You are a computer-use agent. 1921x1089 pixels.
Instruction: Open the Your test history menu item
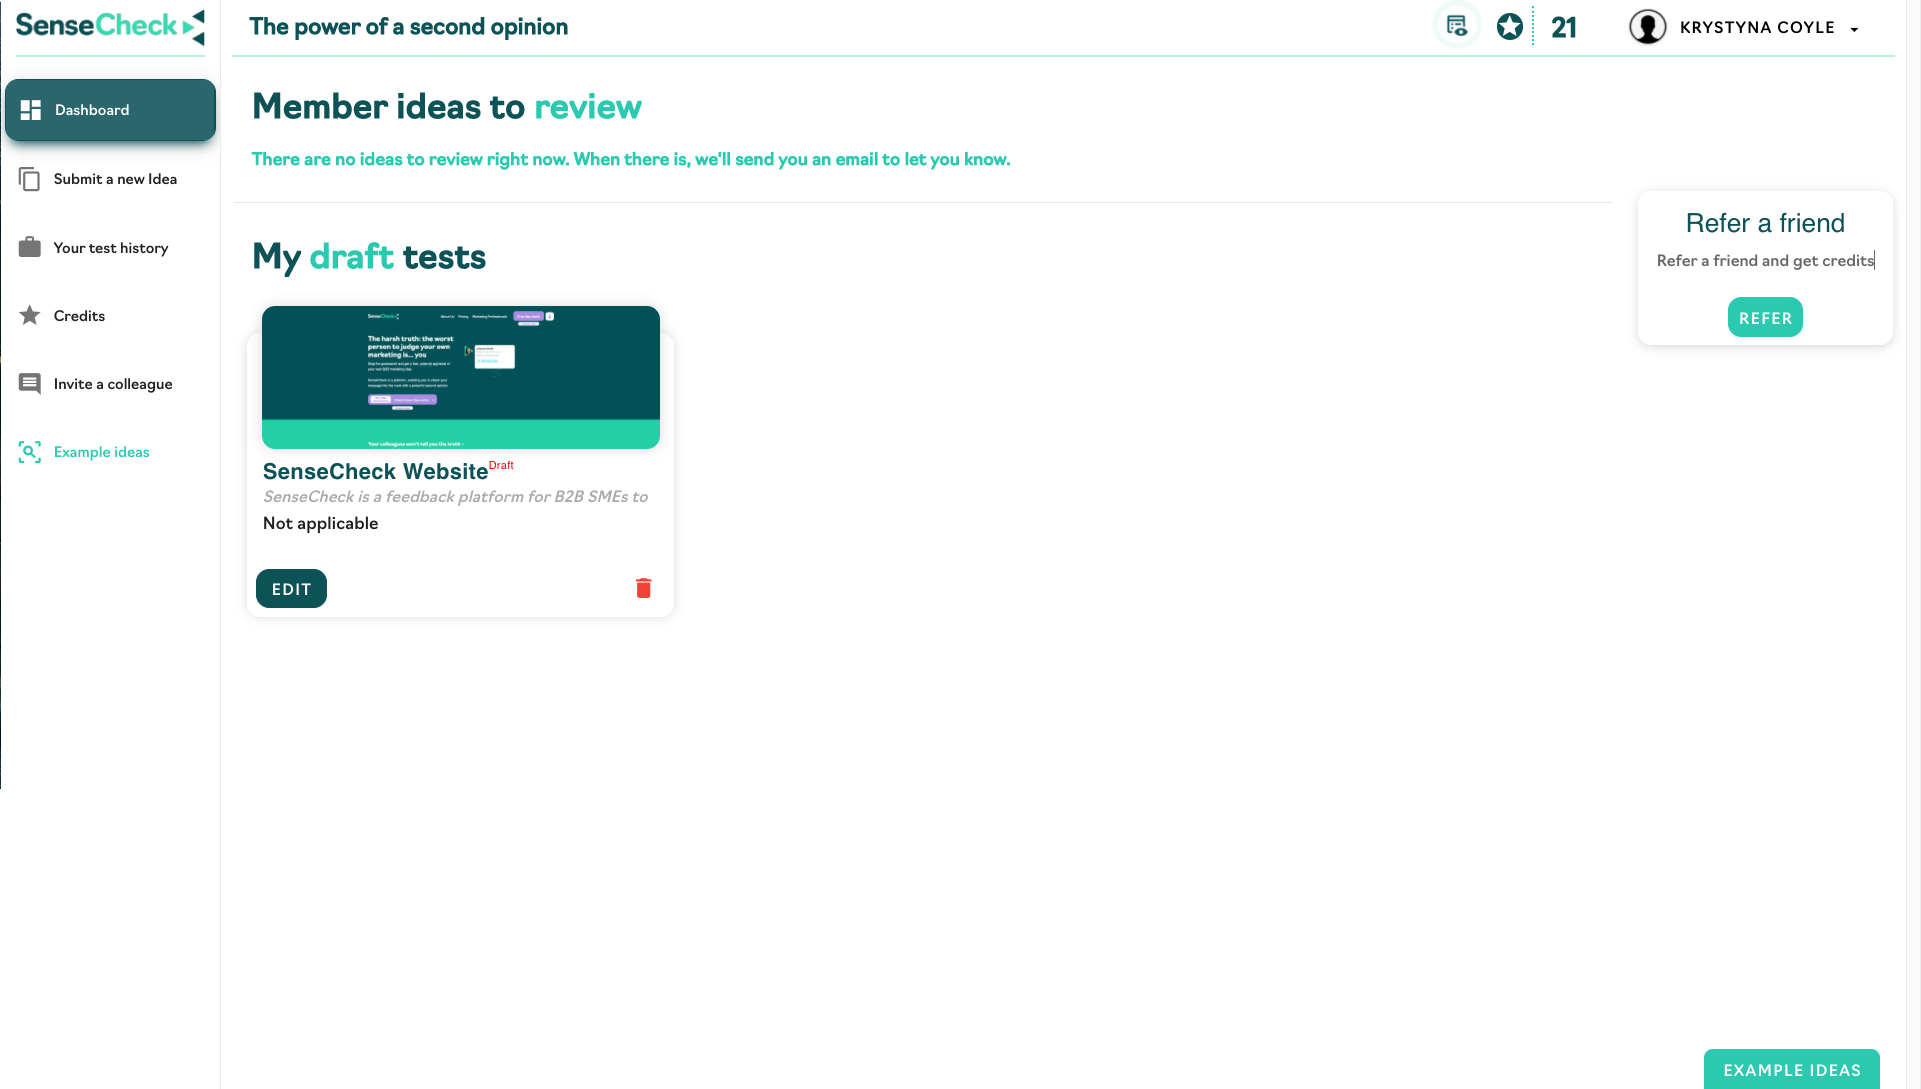(x=111, y=248)
